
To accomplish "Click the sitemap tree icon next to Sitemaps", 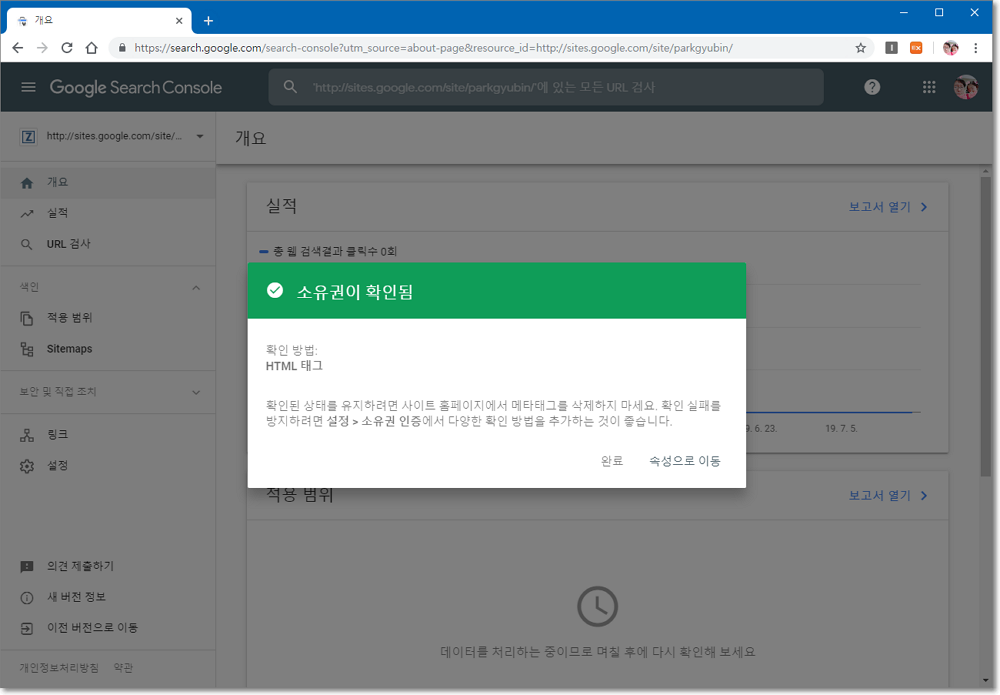I will pos(27,349).
